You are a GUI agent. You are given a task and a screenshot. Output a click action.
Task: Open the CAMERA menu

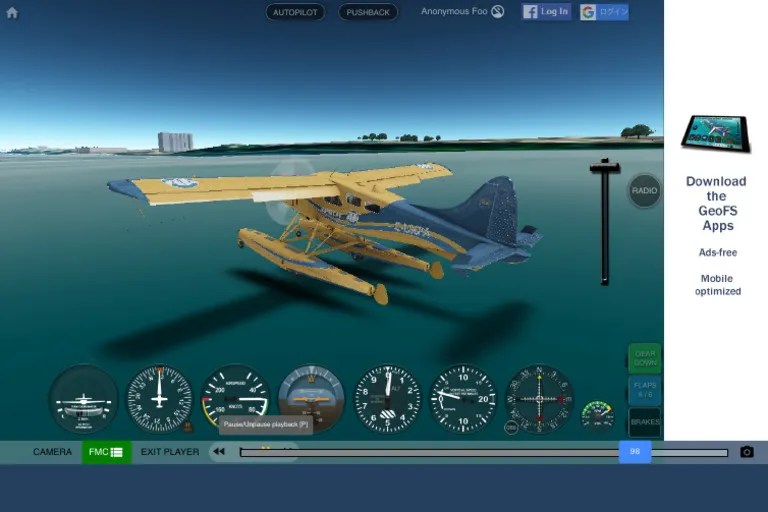tap(52, 452)
